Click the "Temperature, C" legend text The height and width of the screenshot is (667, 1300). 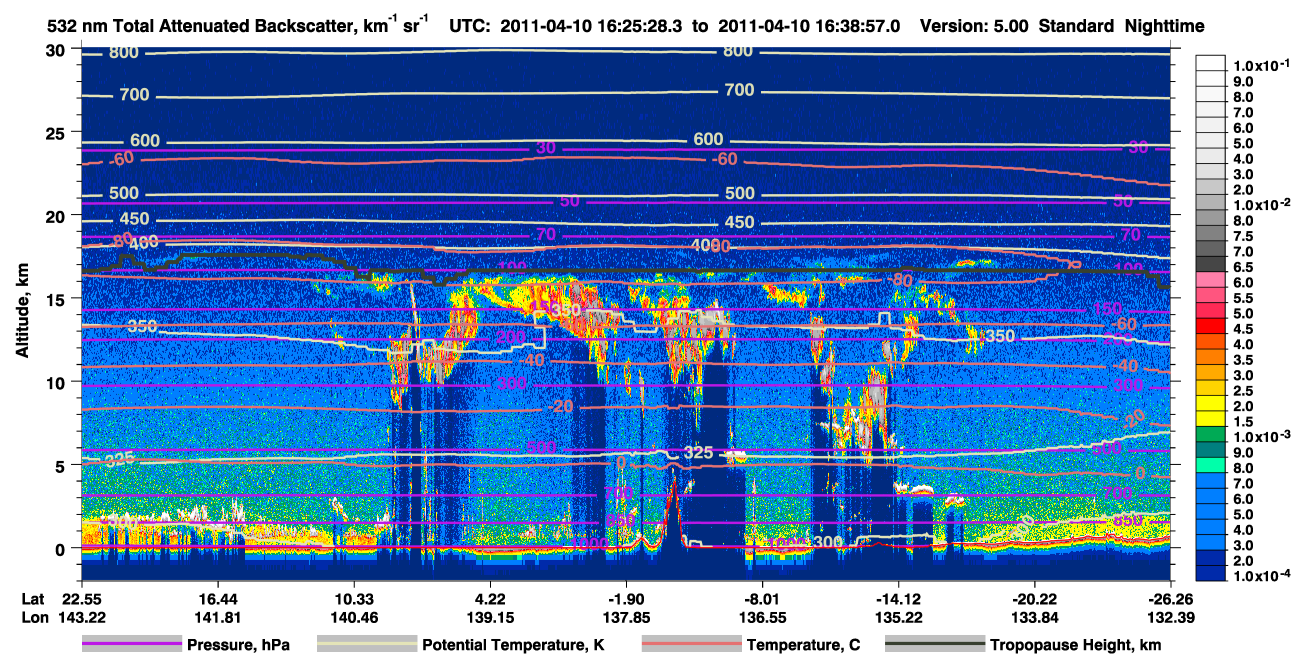pyautogui.click(x=804, y=646)
